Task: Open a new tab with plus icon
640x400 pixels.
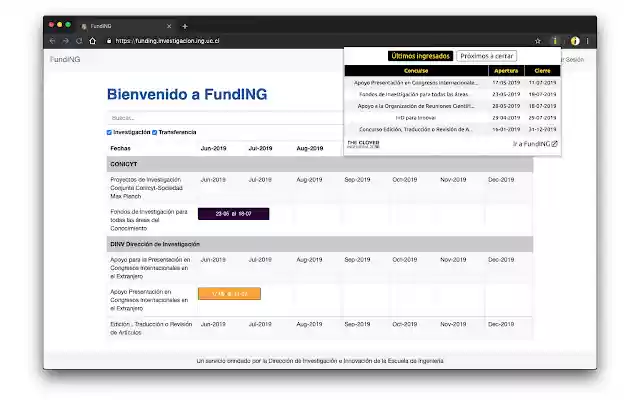Action: (x=185, y=26)
